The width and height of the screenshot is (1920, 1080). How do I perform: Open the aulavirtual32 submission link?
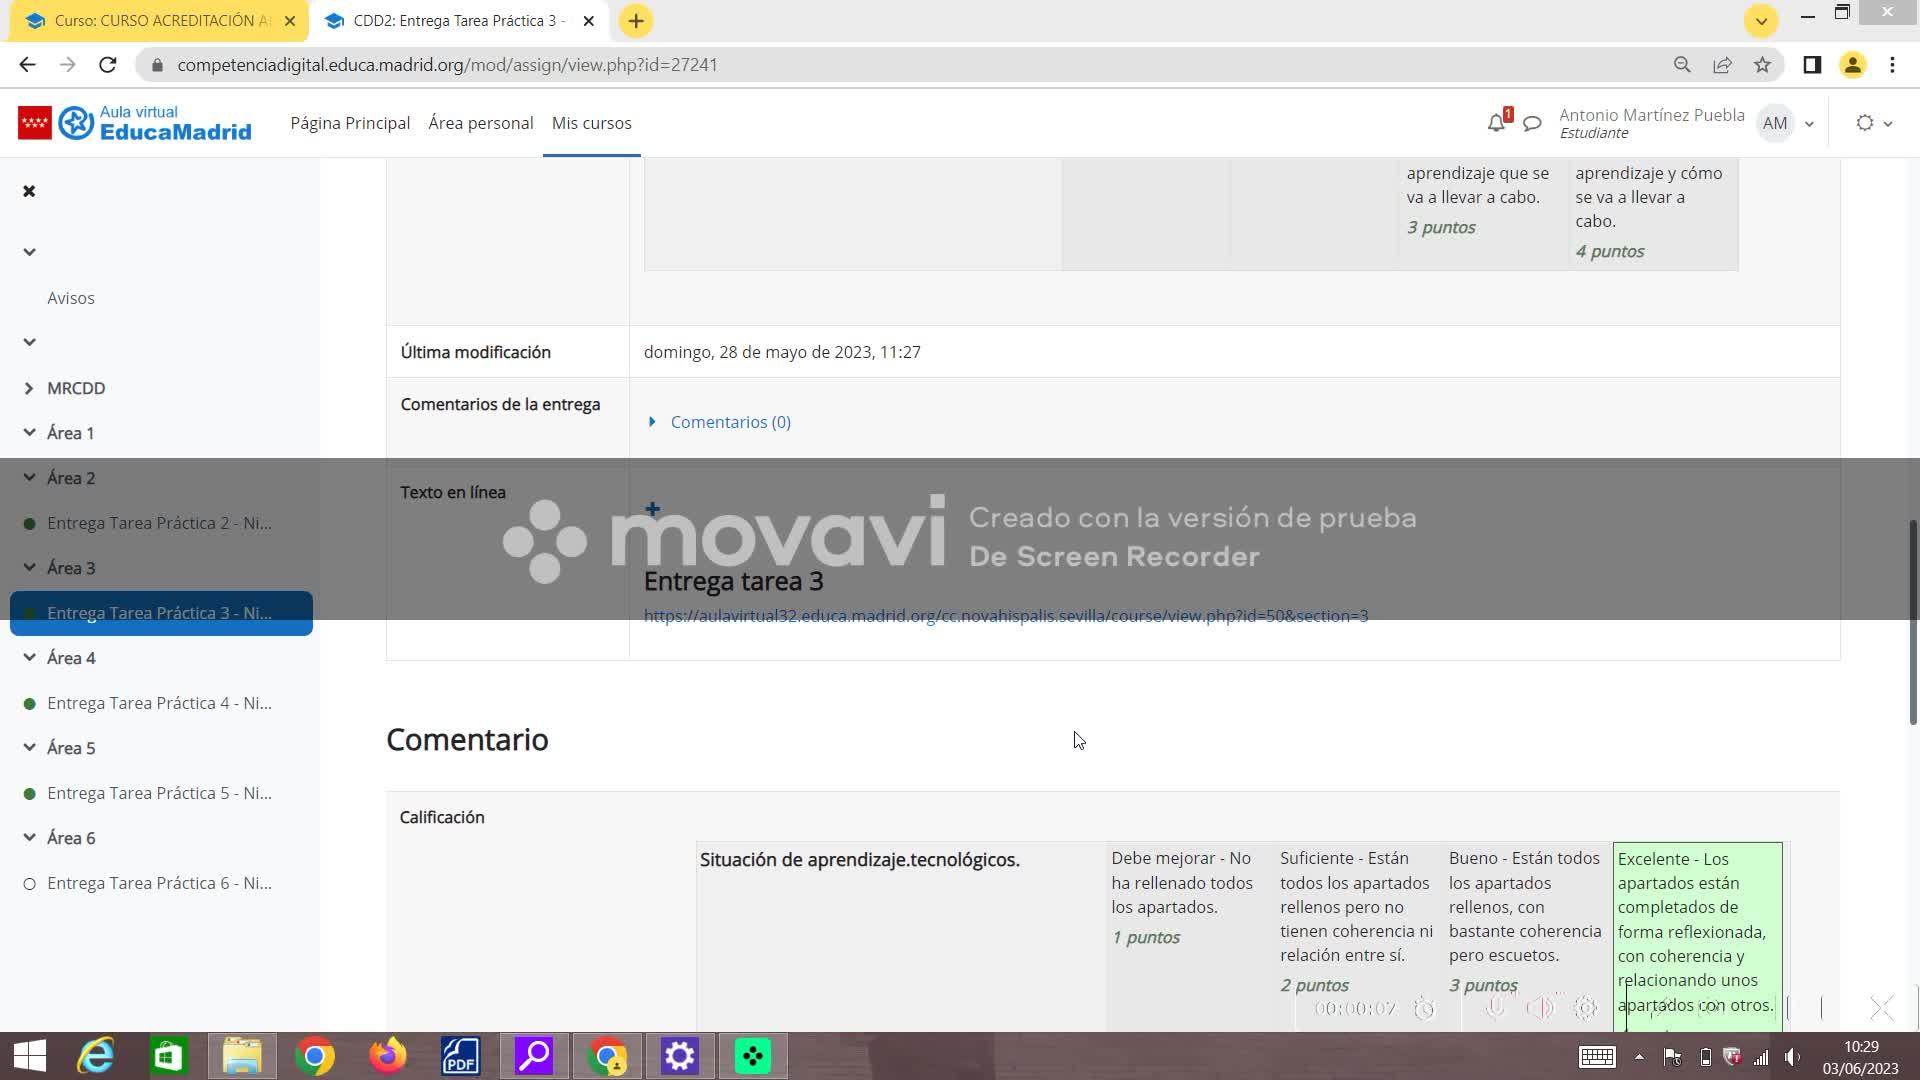click(1005, 616)
